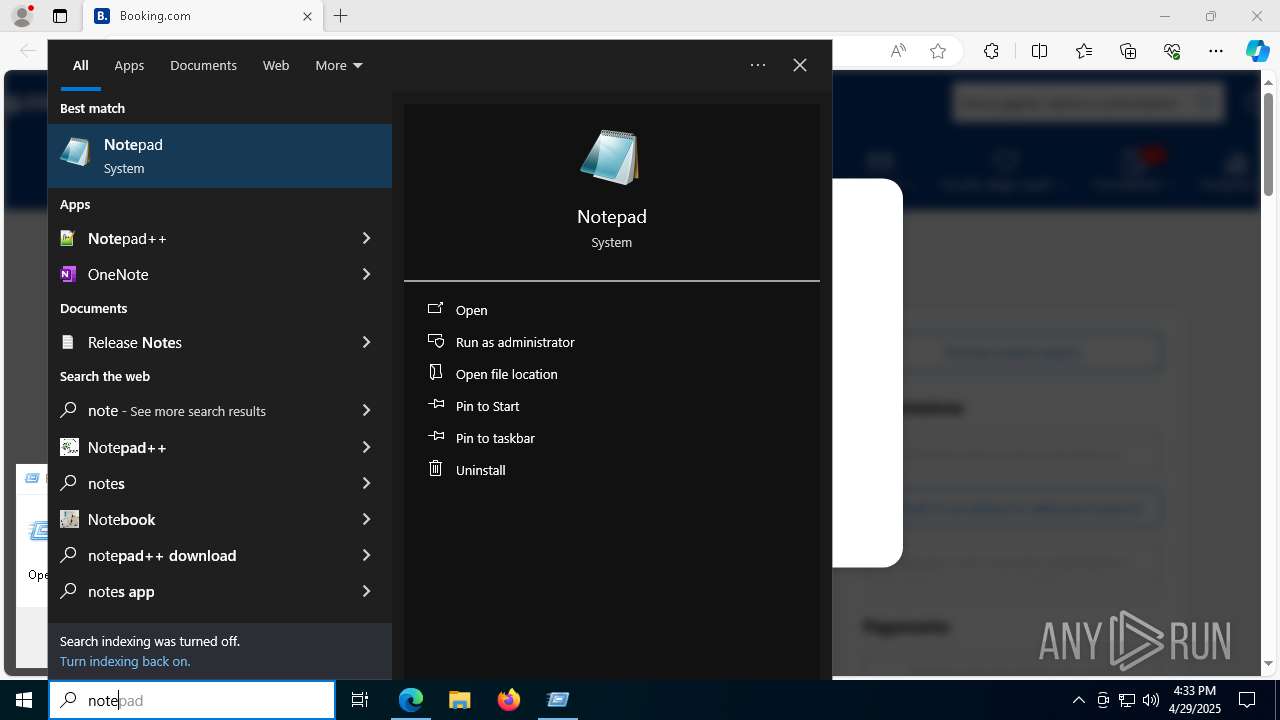Expand 'notepad++ download' suggestion arrow
Screen dimensions: 1280x720
[366, 555]
